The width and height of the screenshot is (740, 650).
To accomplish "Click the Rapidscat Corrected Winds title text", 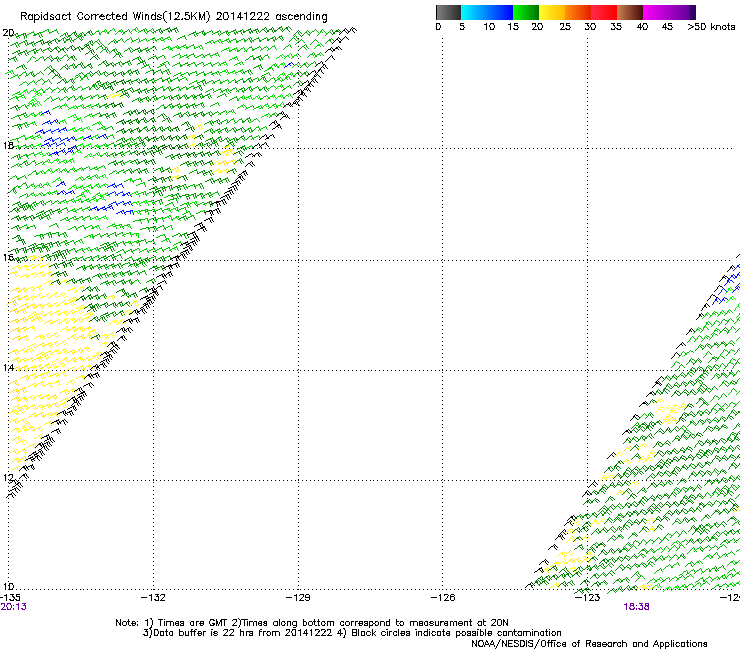I will [174, 16].
